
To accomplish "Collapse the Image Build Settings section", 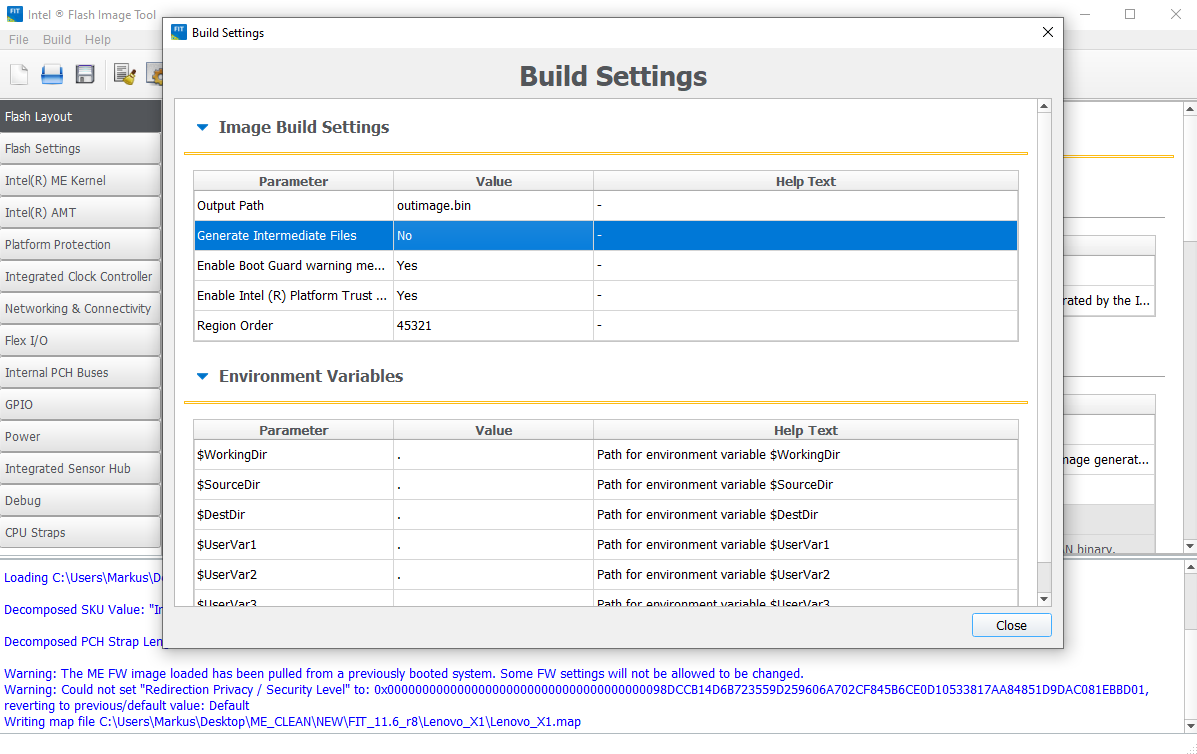I will click(x=202, y=128).
